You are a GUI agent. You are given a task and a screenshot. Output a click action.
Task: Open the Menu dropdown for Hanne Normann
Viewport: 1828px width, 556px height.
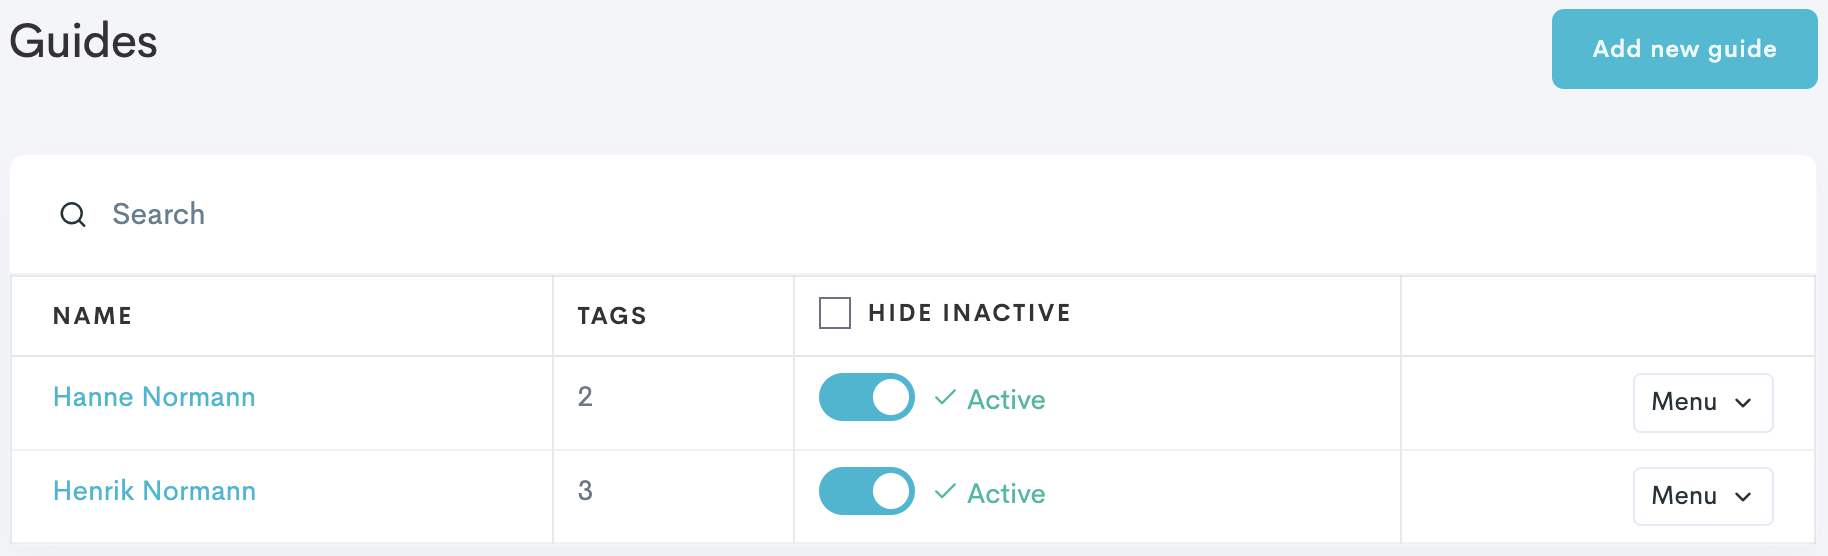point(1702,402)
